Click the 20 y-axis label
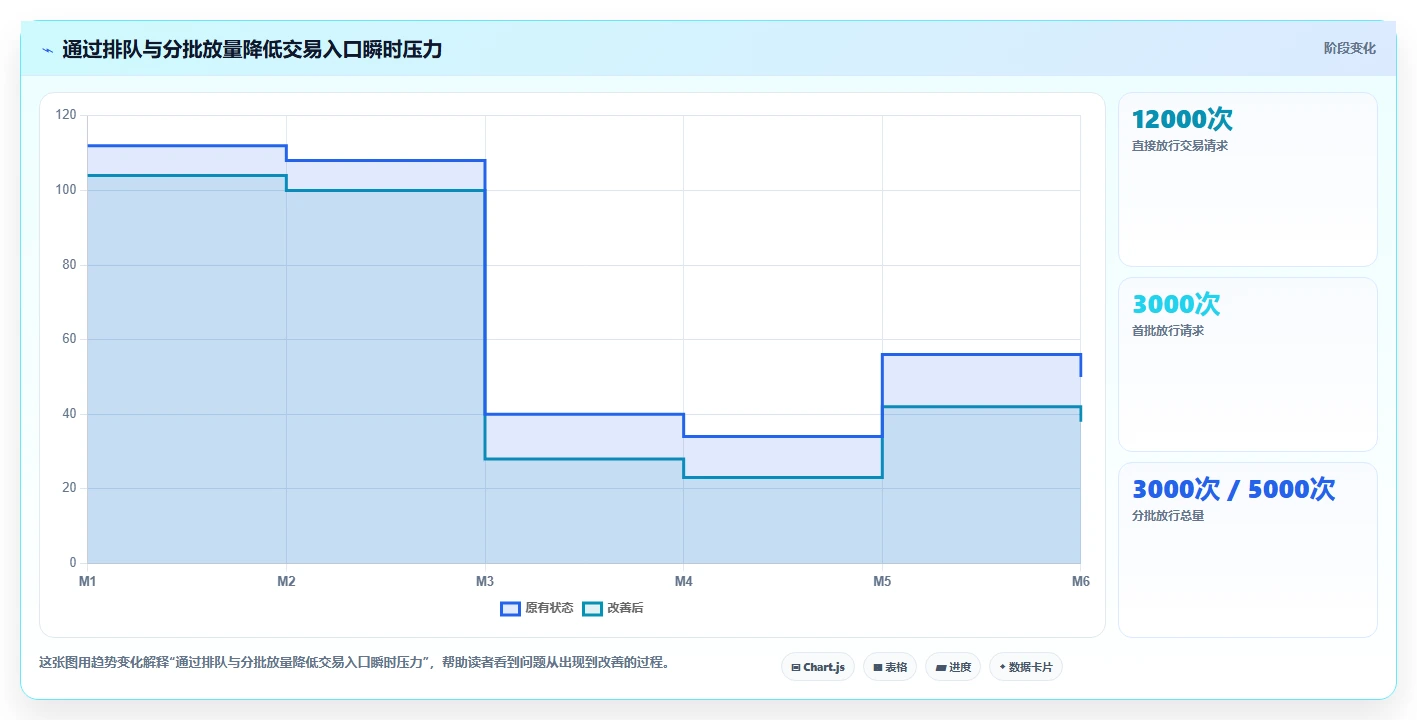The image size is (1417, 720). pos(69,488)
